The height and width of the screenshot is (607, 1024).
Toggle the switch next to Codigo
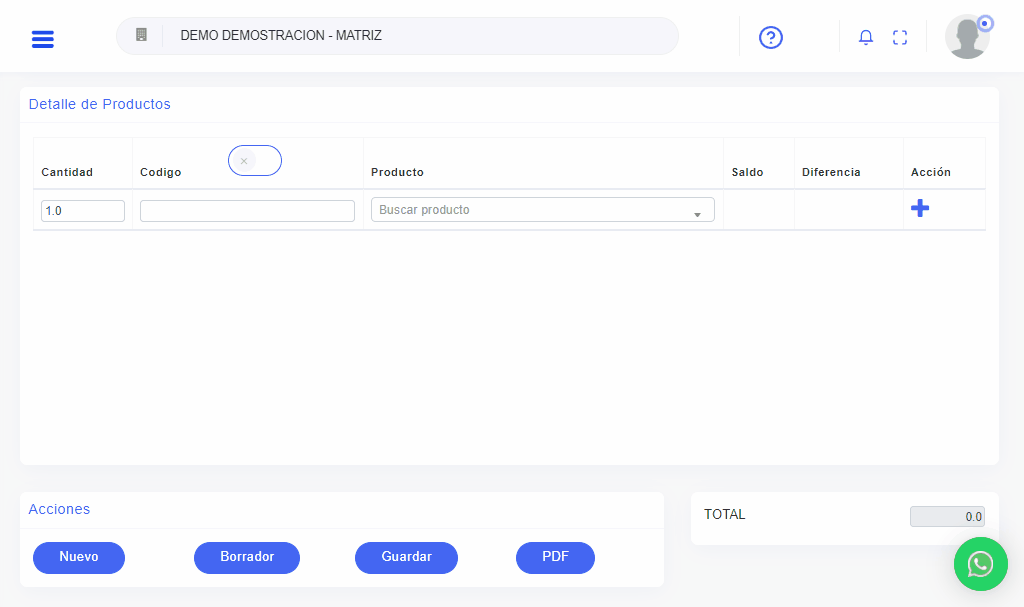pos(255,160)
